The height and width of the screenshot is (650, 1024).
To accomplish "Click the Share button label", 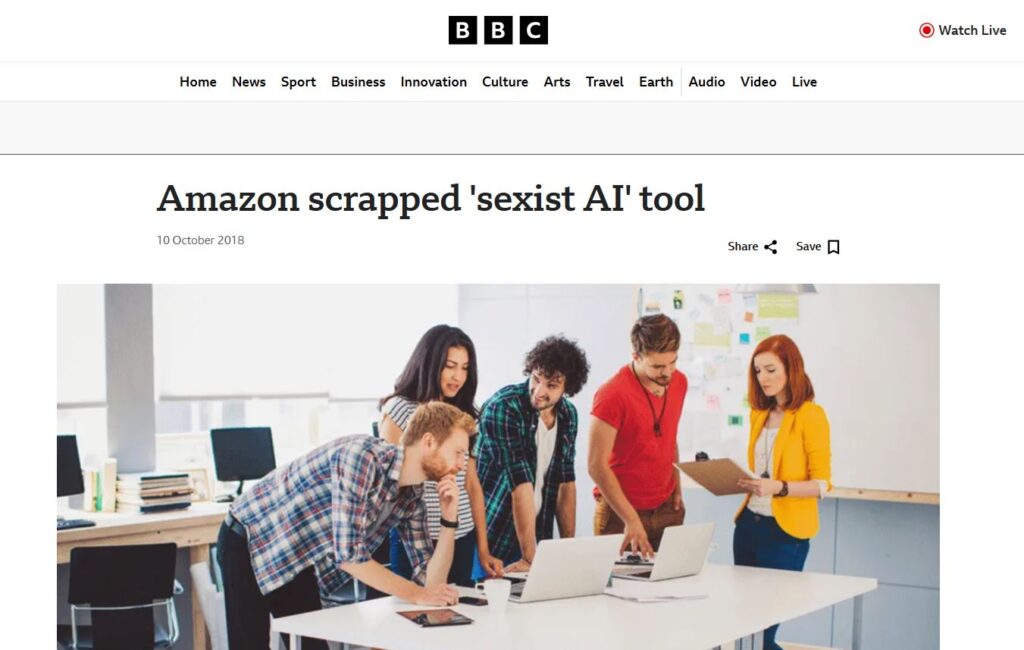I will [743, 246].
